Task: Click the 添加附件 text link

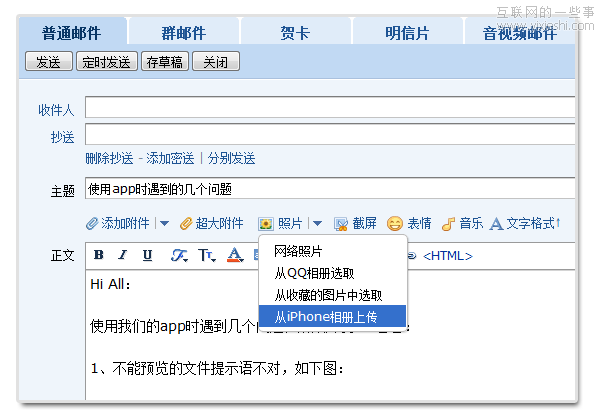Action: point(125,223)
